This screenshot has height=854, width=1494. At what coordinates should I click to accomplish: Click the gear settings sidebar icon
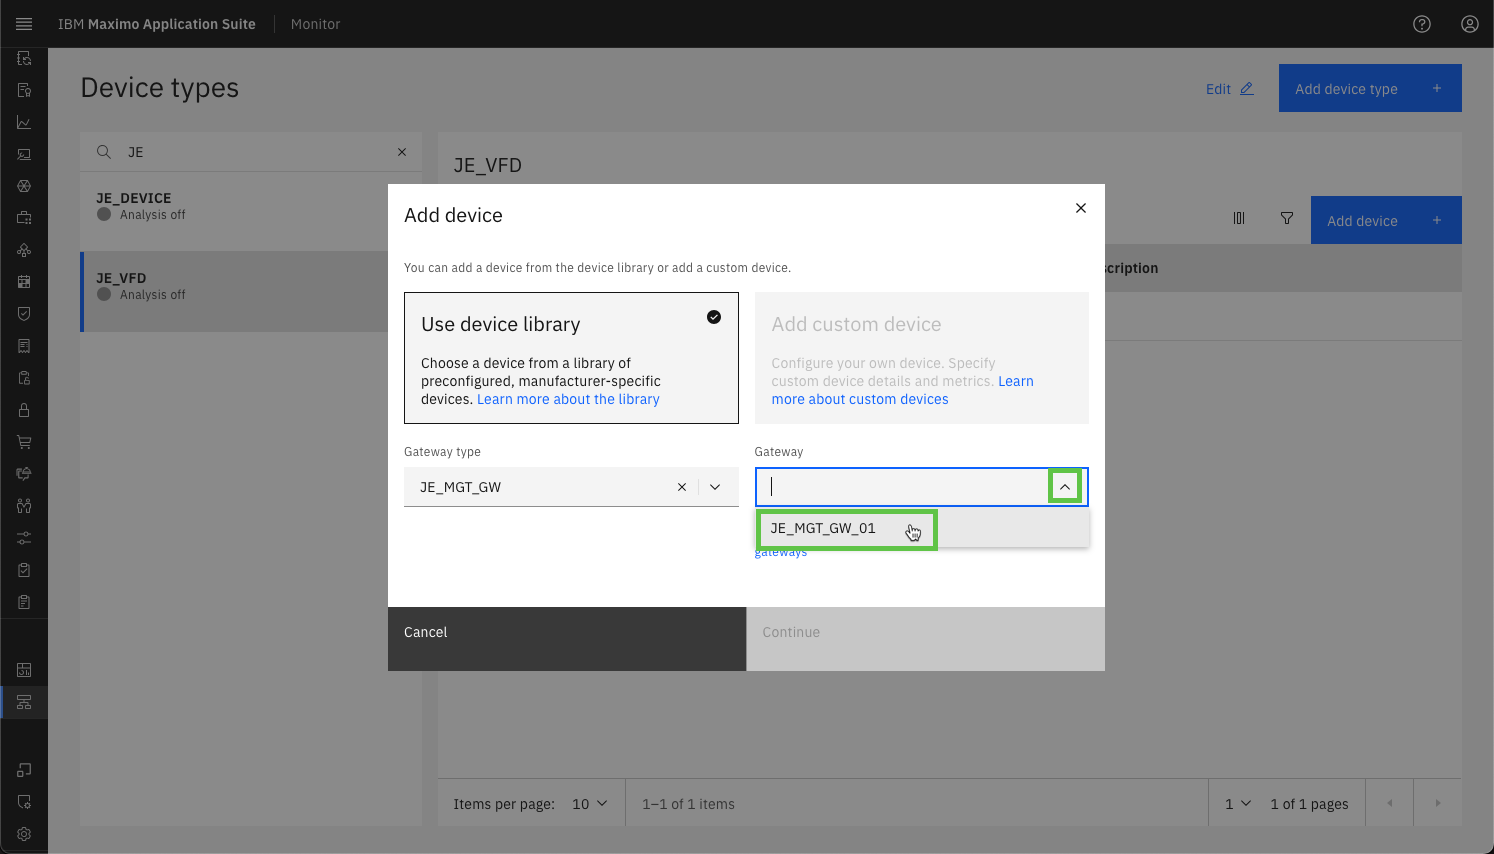(x=24, y=834)
